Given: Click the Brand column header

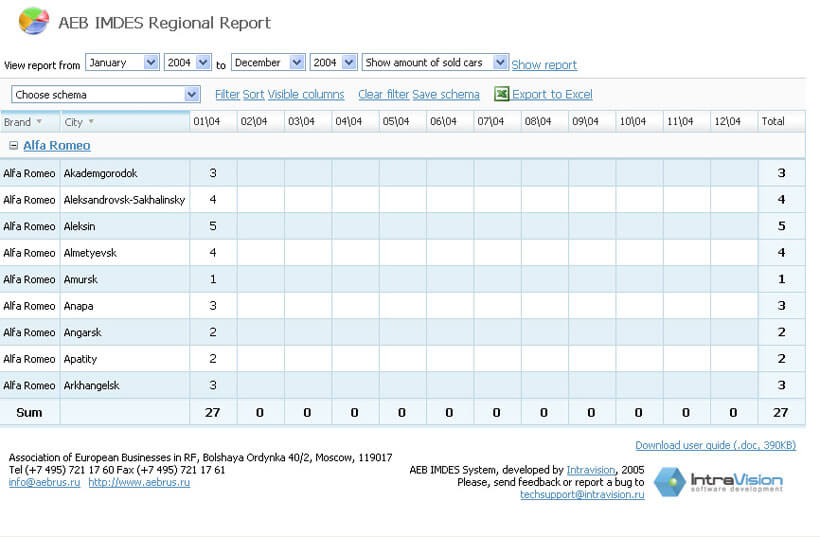Looking at the screenshot, I should click(x=30, y=121).
